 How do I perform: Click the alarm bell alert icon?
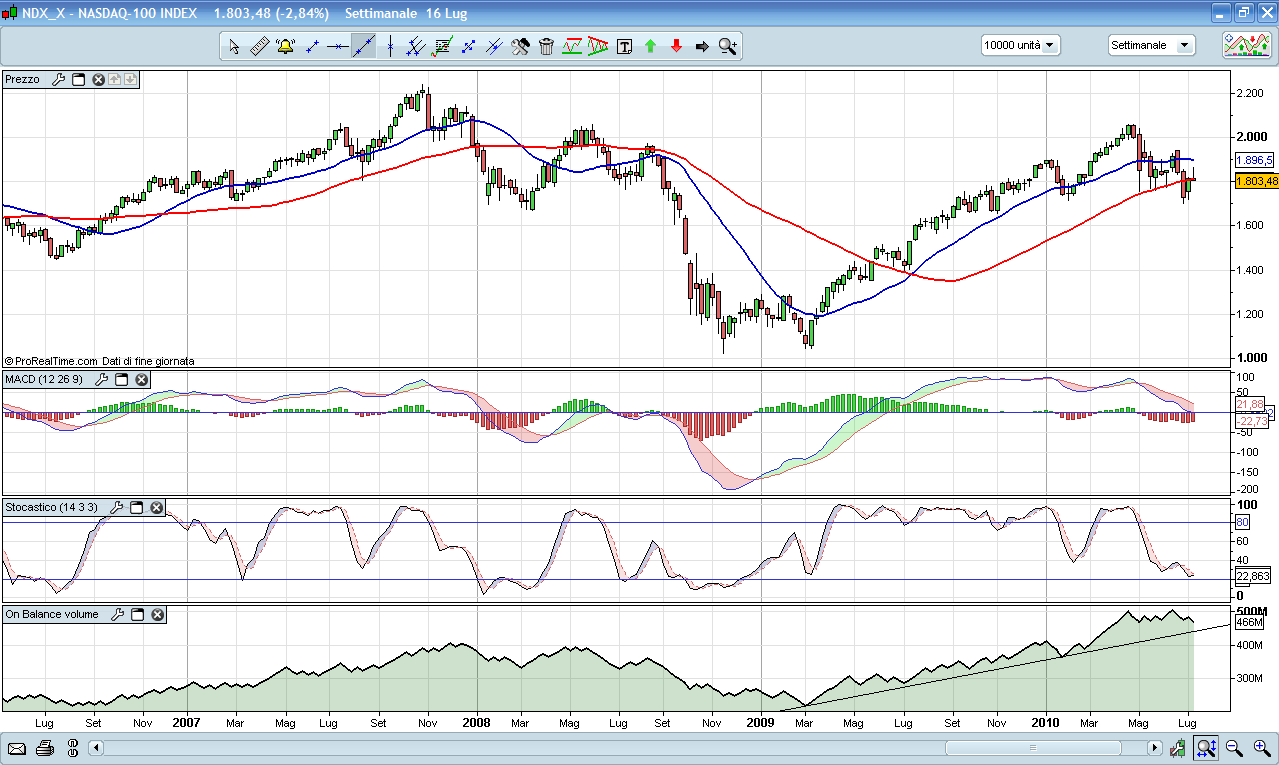point(285,46)
